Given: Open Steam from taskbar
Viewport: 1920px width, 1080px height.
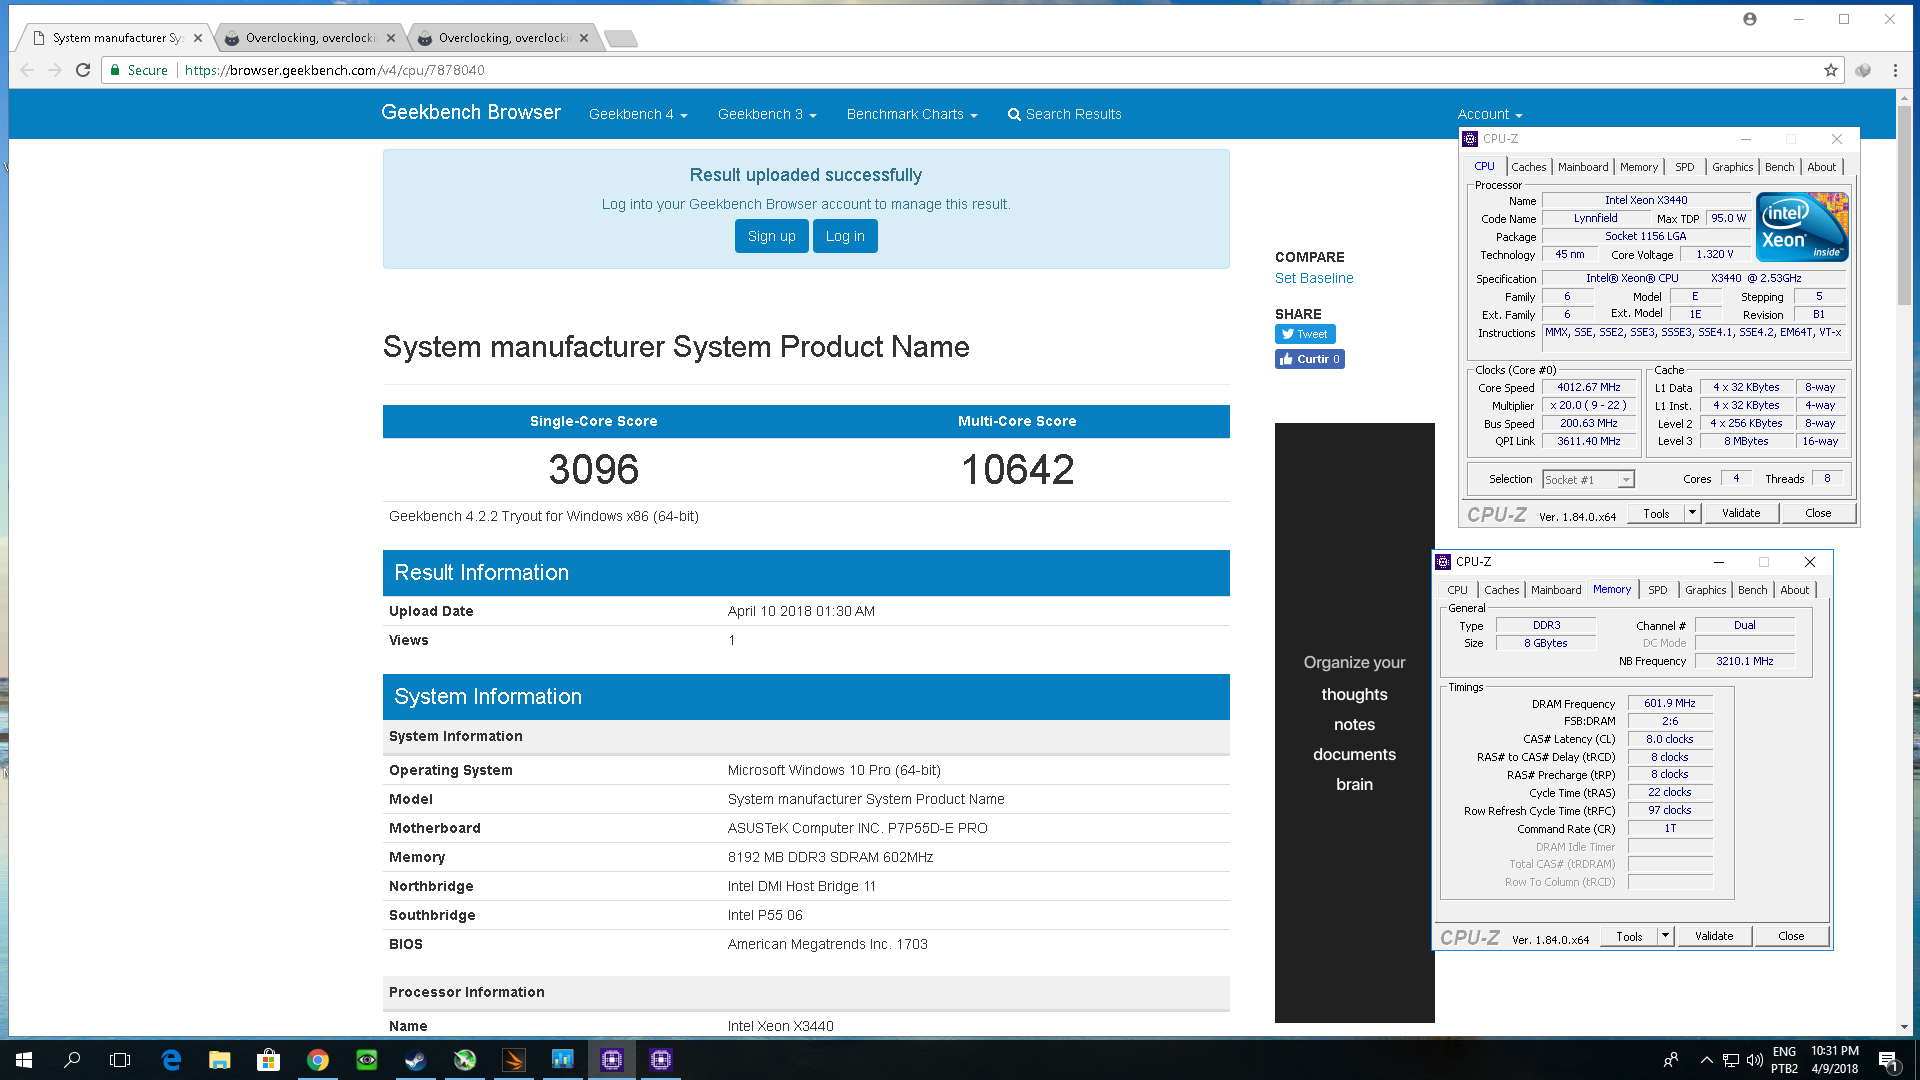Looking at the screenshot, I should tap(416, 1060).
